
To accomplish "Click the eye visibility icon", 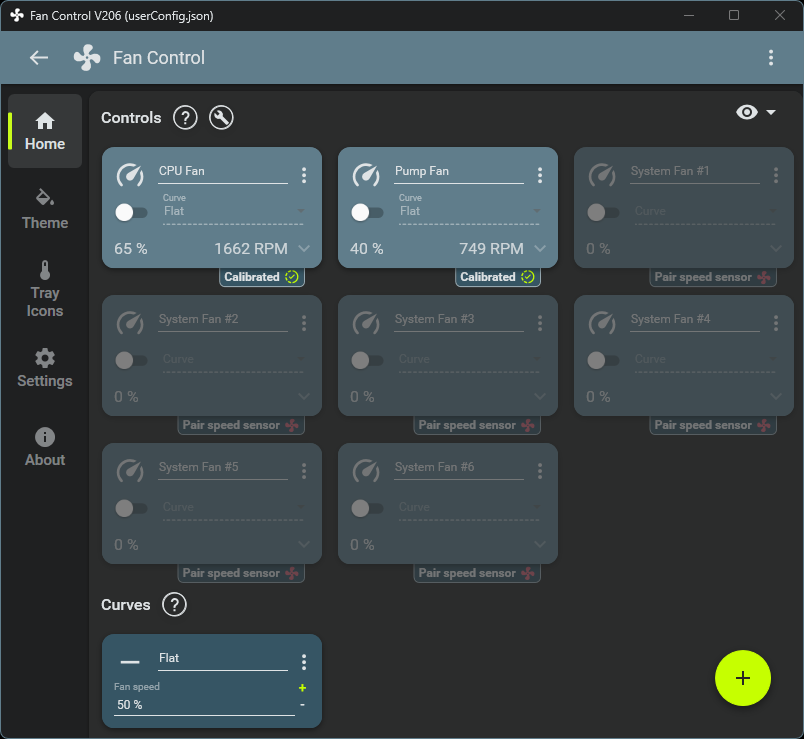I will pos(747,112).
